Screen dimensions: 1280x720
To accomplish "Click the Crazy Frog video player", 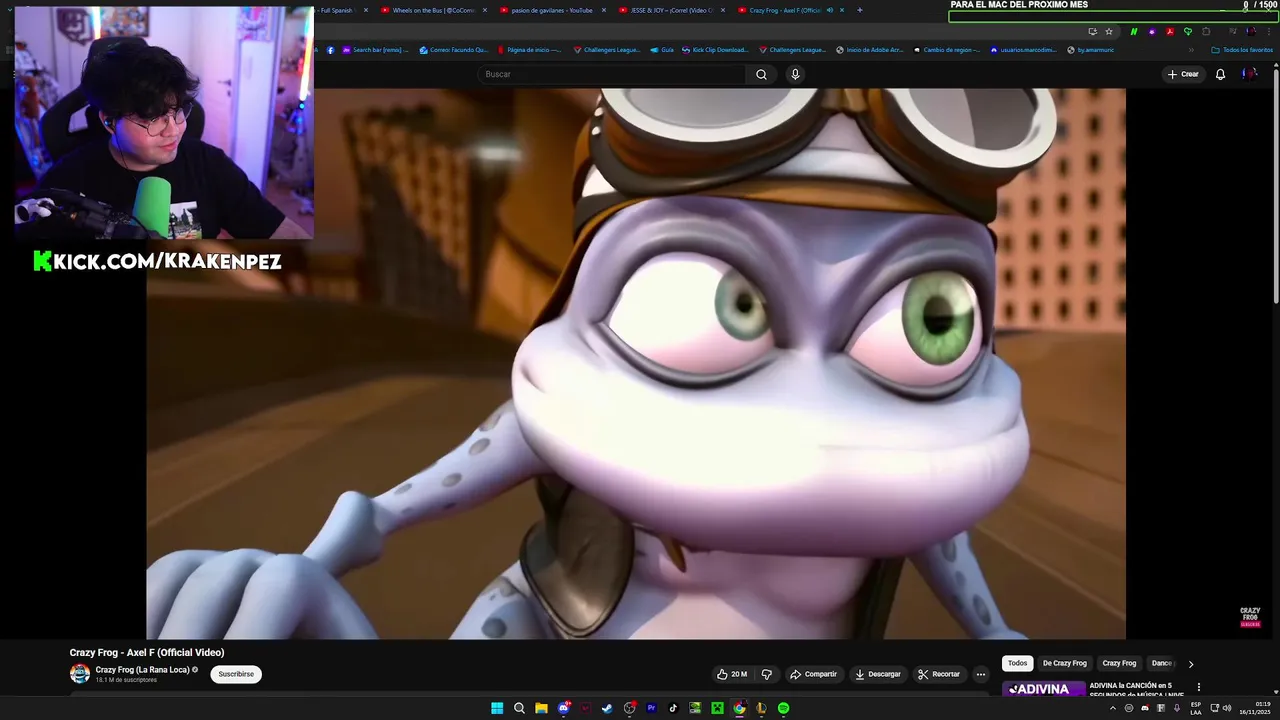I will [636, 363].
